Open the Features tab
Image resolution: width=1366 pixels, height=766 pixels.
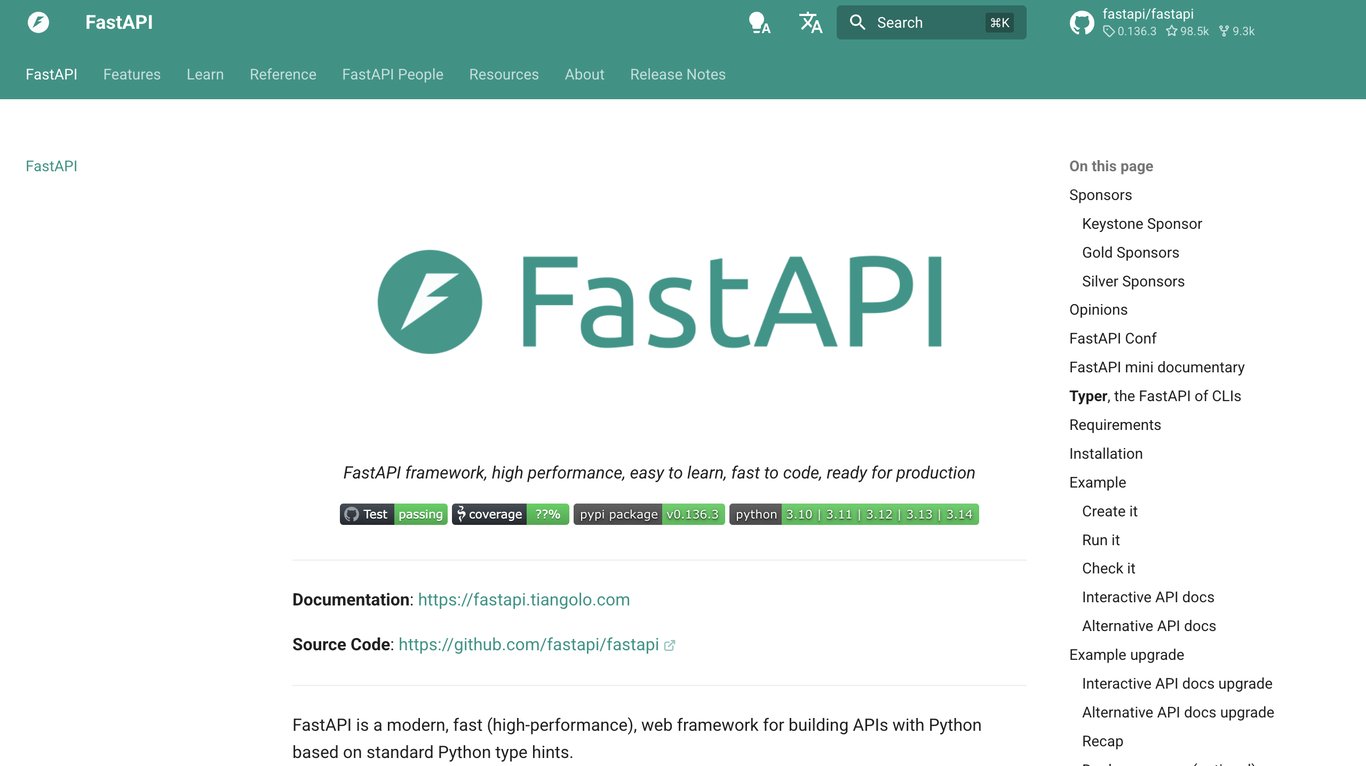click(132, 74)
